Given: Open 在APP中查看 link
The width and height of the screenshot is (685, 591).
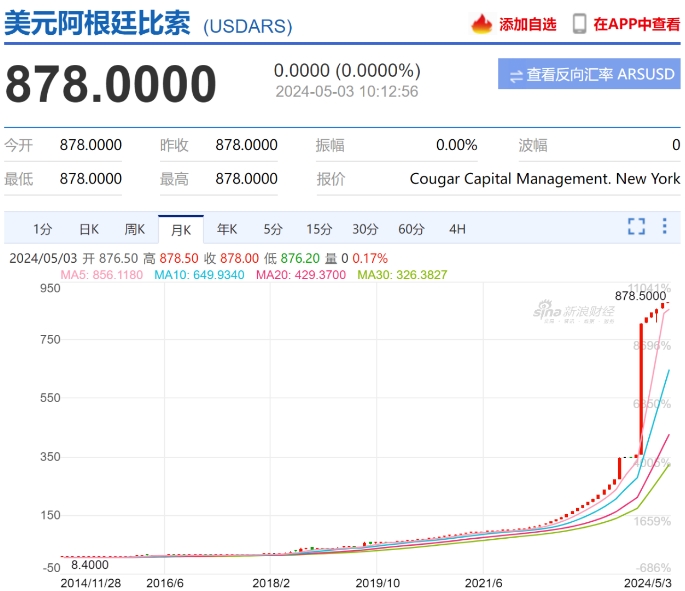Looking at the screenshot, I should point(636,24).
